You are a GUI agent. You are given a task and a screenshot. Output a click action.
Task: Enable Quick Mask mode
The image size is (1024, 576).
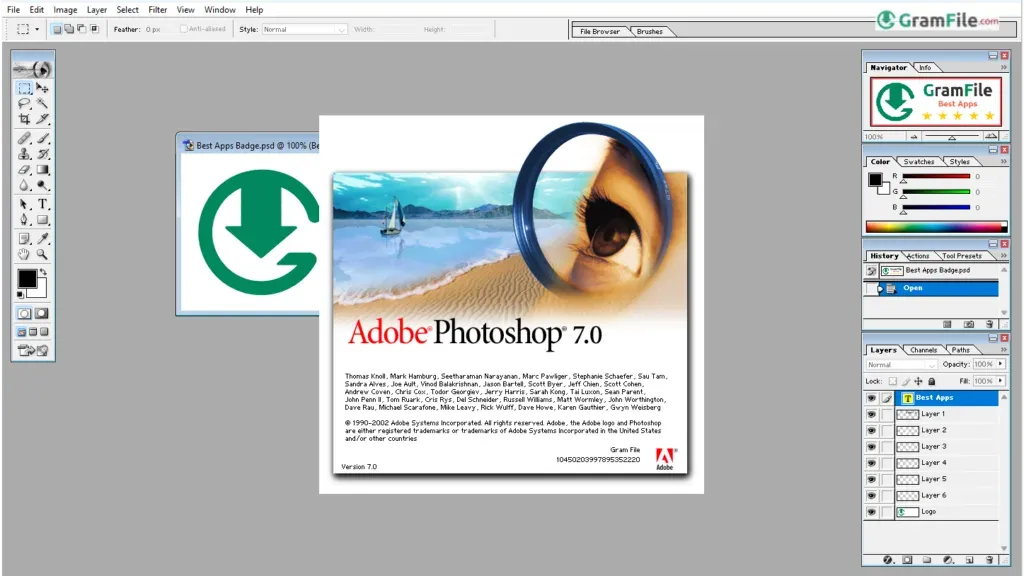coord(42,313)
